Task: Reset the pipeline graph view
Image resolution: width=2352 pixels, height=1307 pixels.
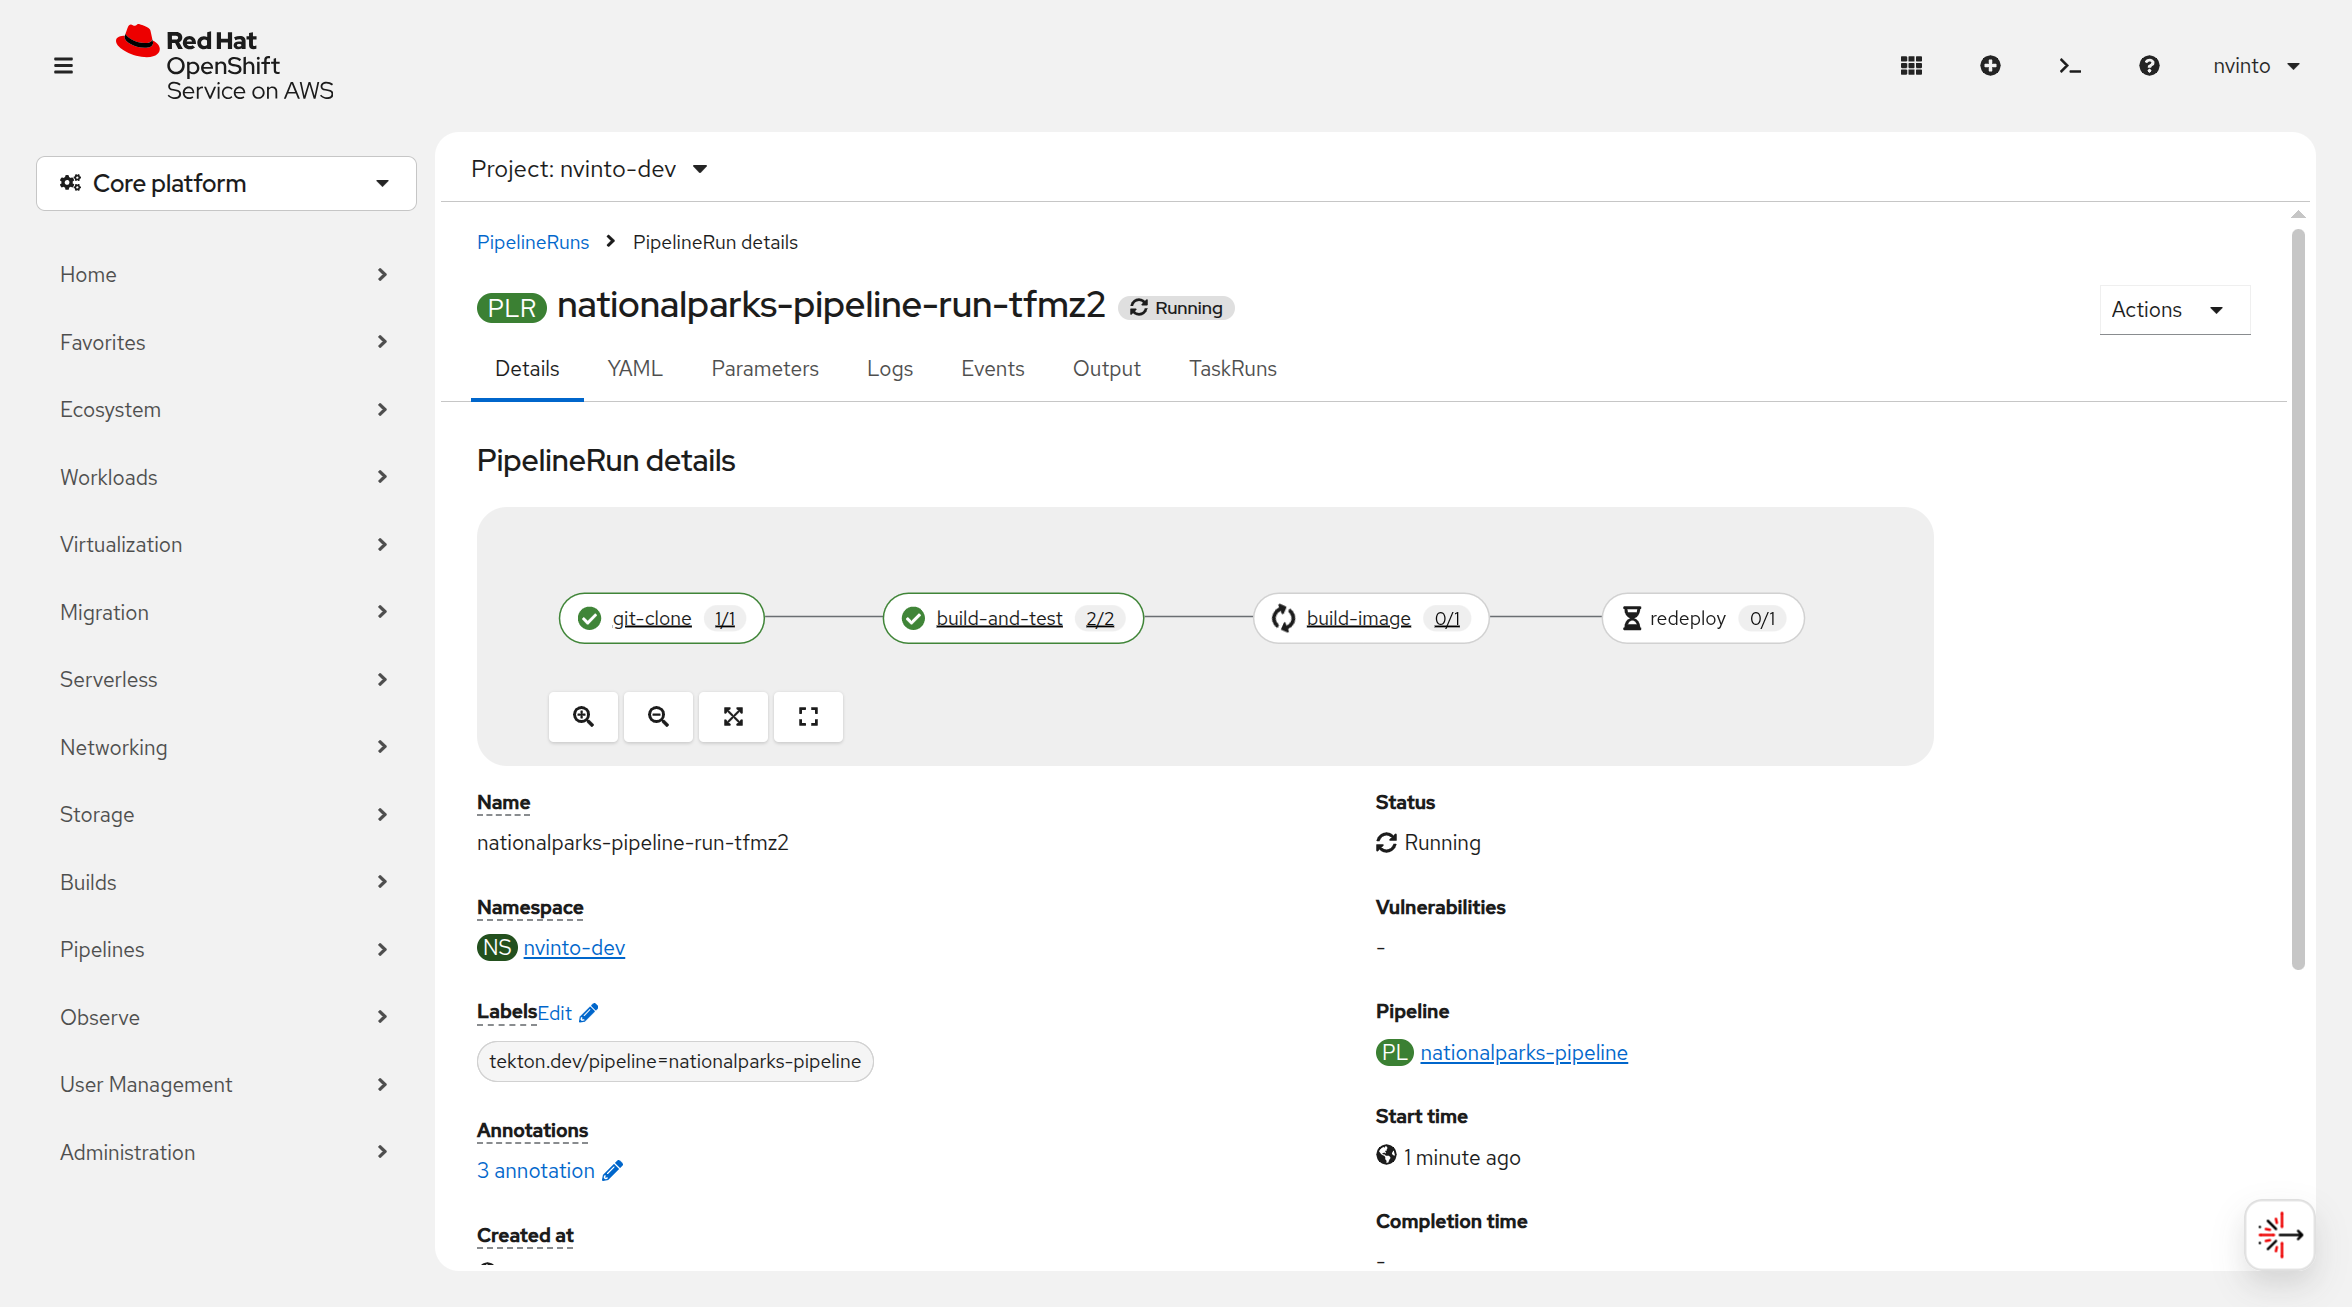Action: tap(808, 716)
